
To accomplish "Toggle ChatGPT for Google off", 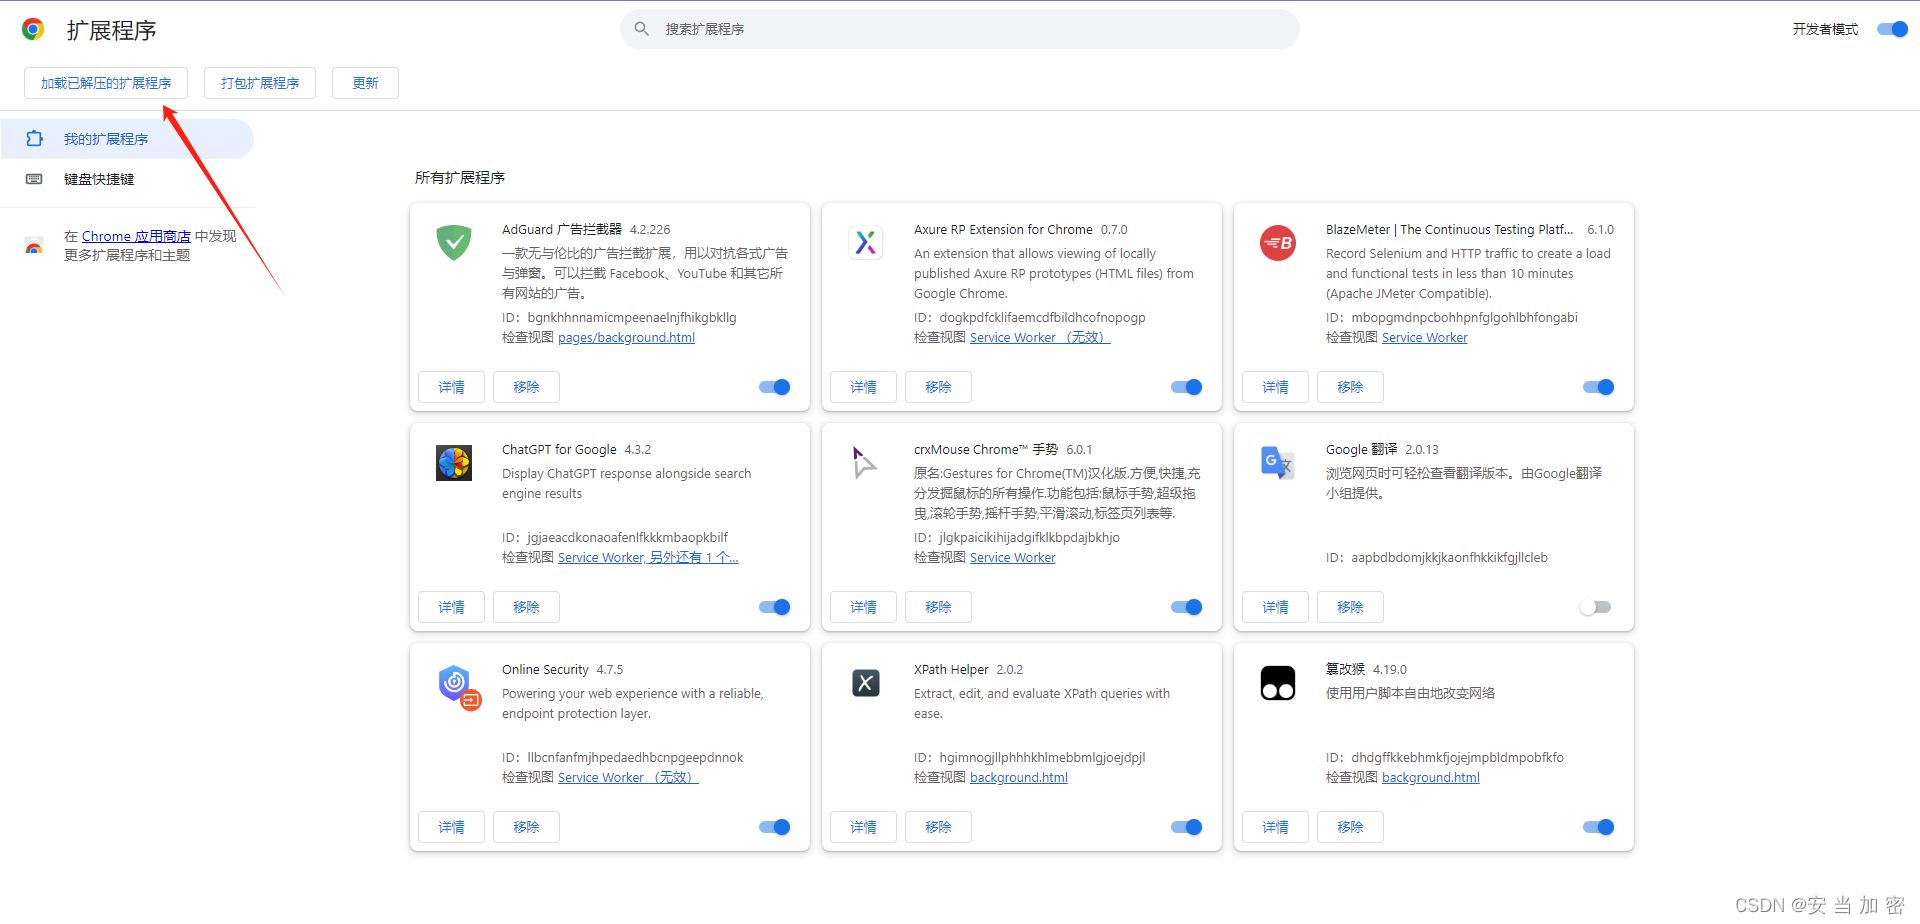I will (x=775, y=607).
